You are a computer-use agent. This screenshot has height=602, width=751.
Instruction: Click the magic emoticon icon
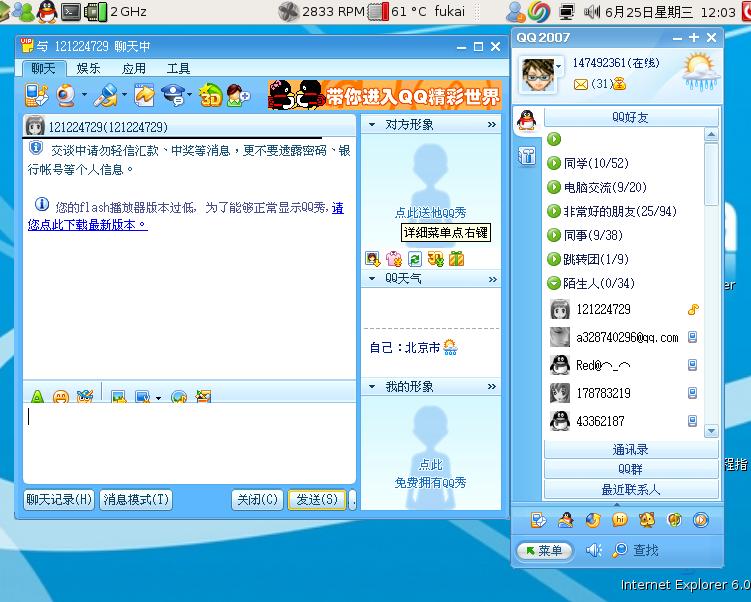tap(85, 396)
